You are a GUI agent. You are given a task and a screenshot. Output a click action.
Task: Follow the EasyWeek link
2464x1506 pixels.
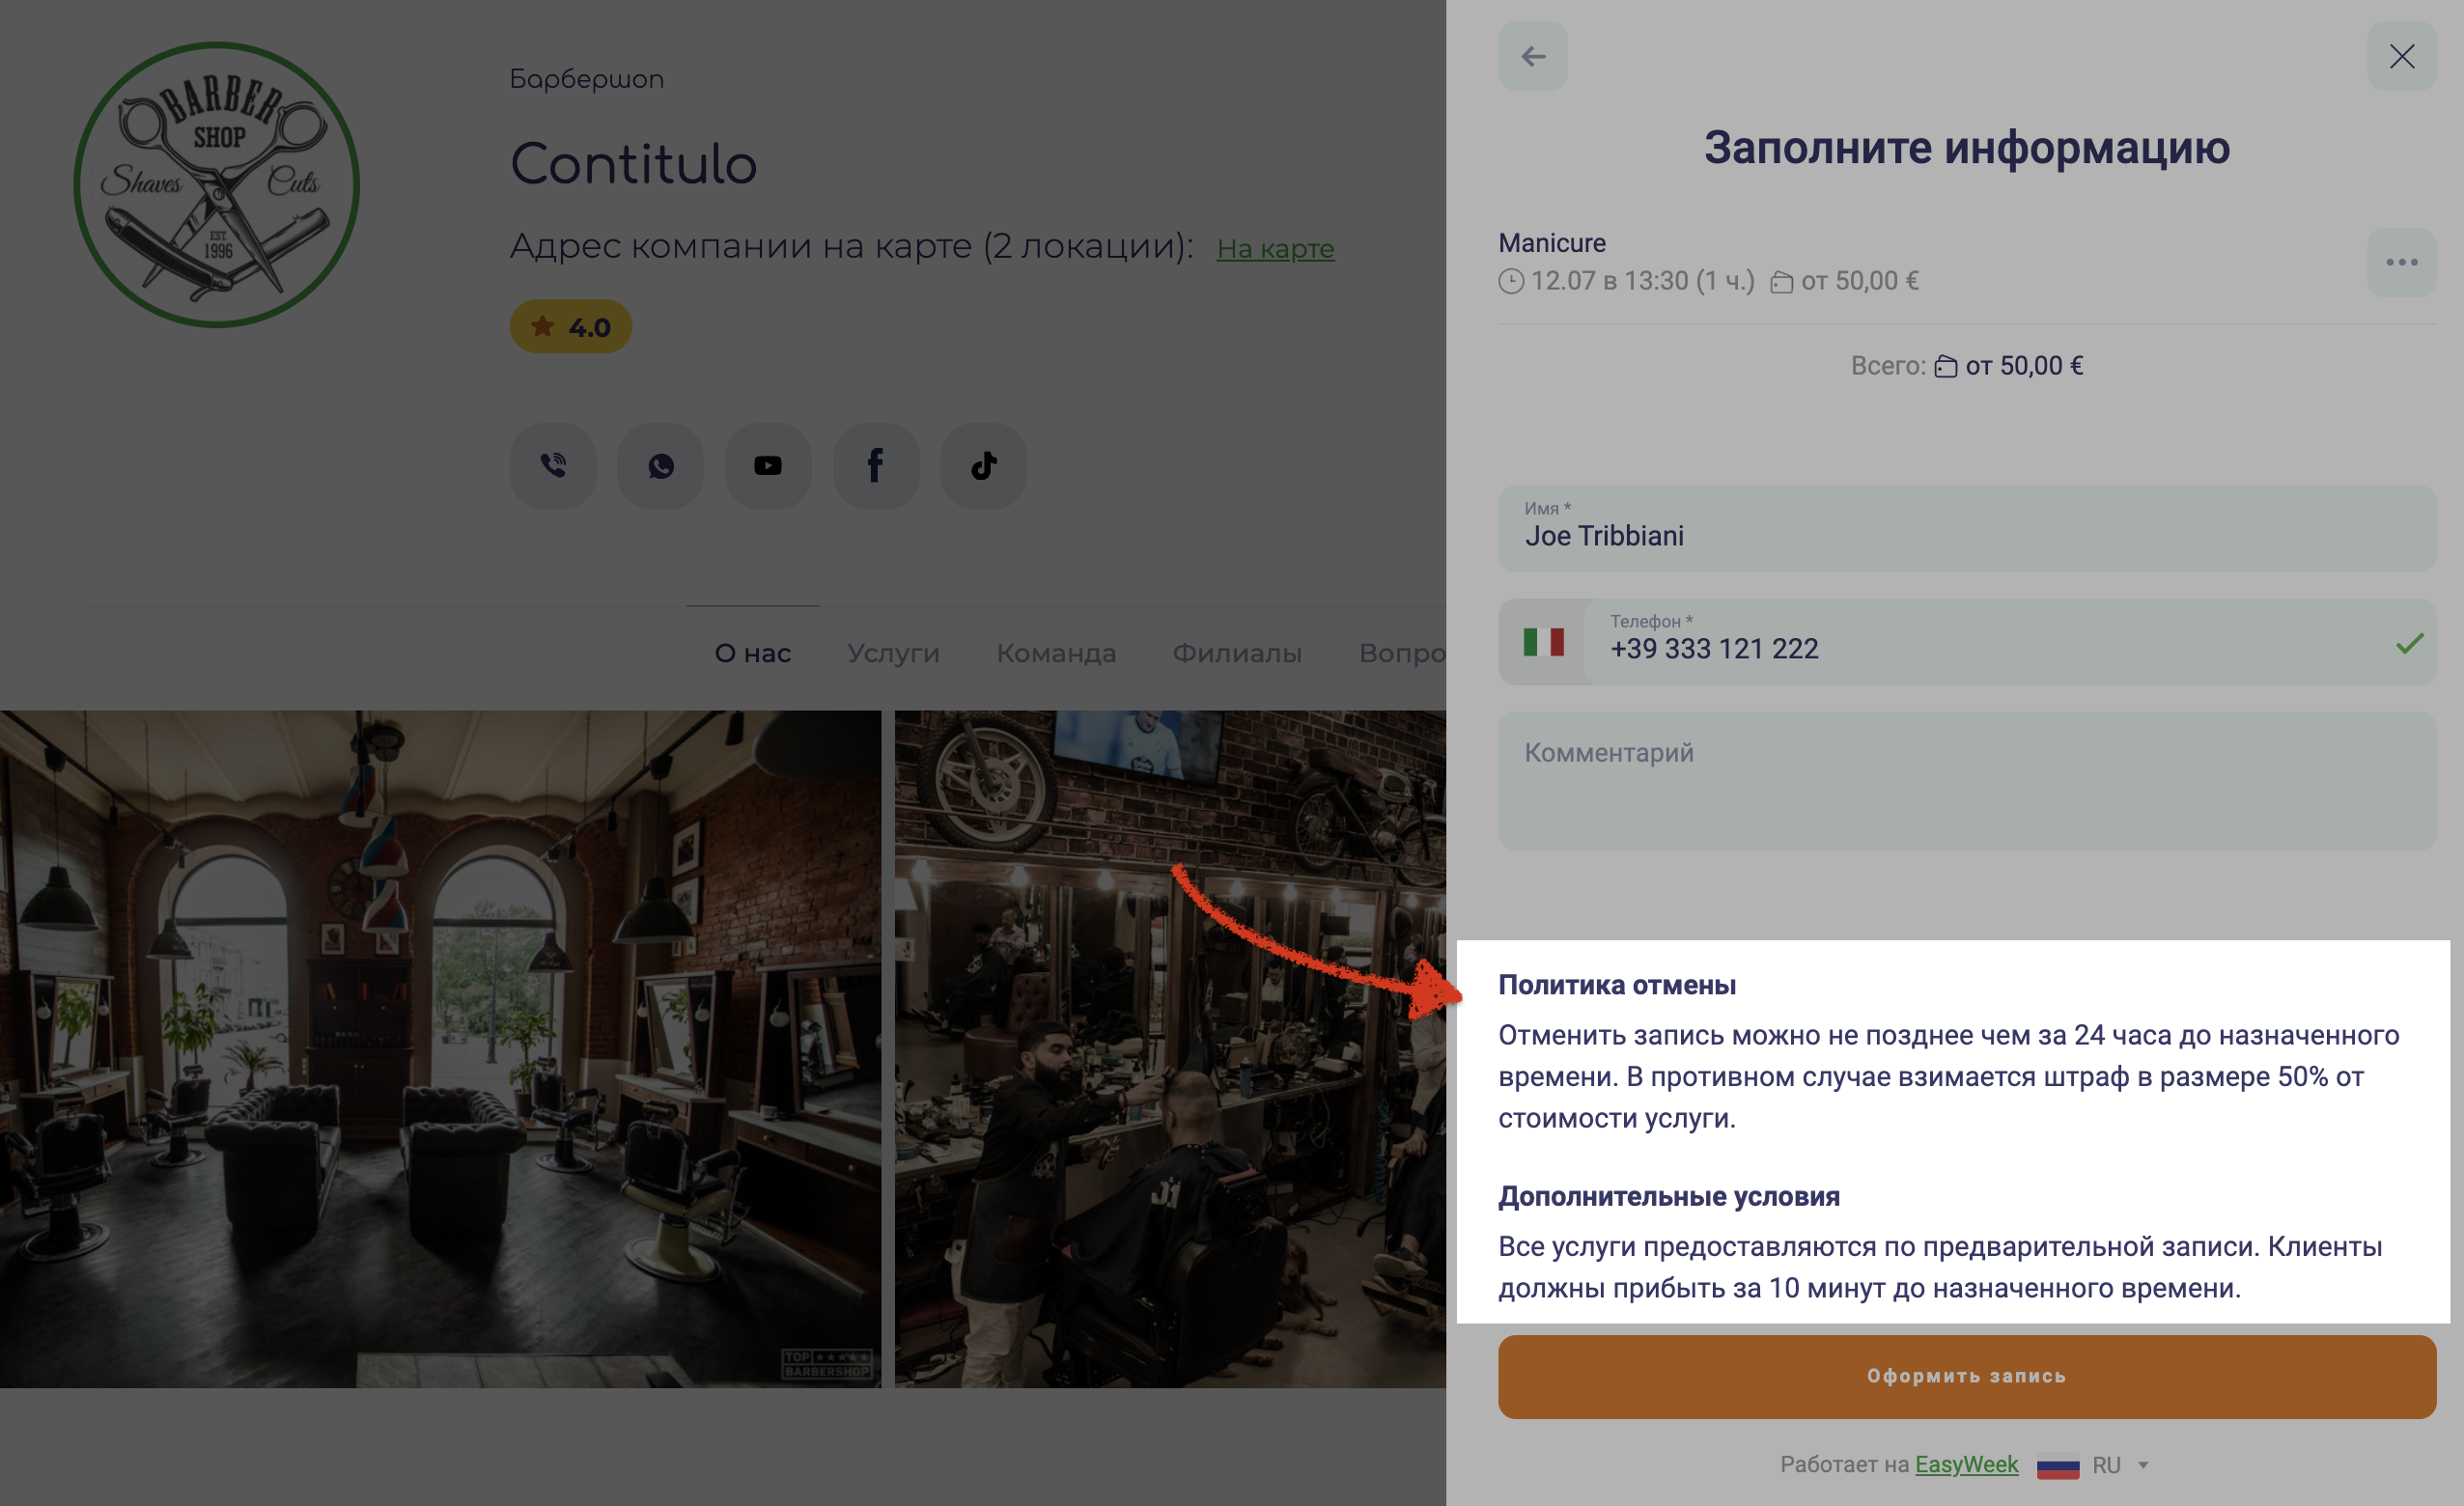(x=1966, y=1464)
